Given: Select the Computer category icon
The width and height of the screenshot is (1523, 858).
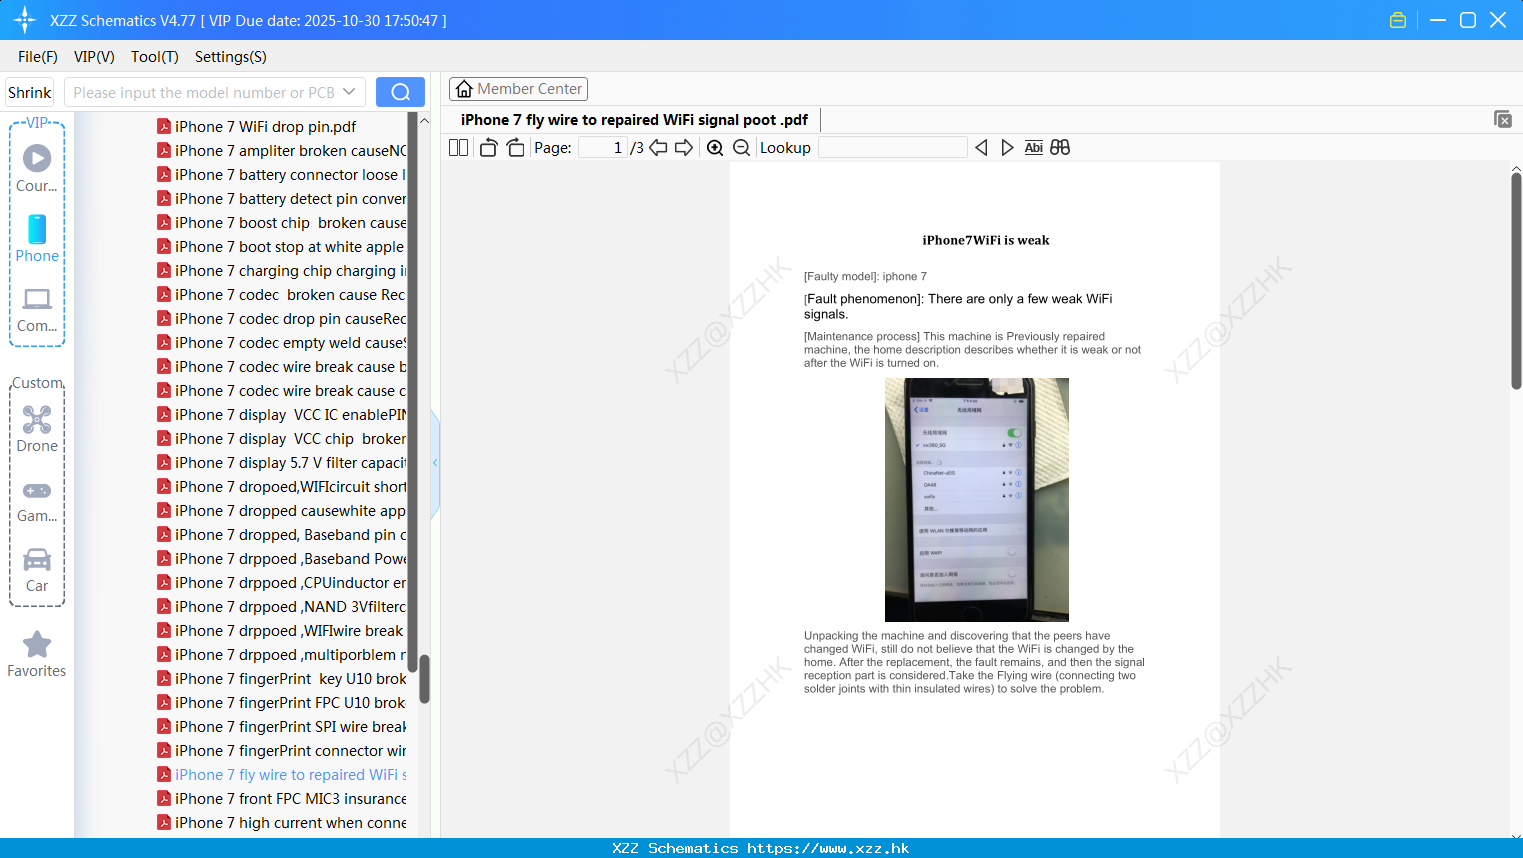Looking at the screenshot, I should (37, 299).
